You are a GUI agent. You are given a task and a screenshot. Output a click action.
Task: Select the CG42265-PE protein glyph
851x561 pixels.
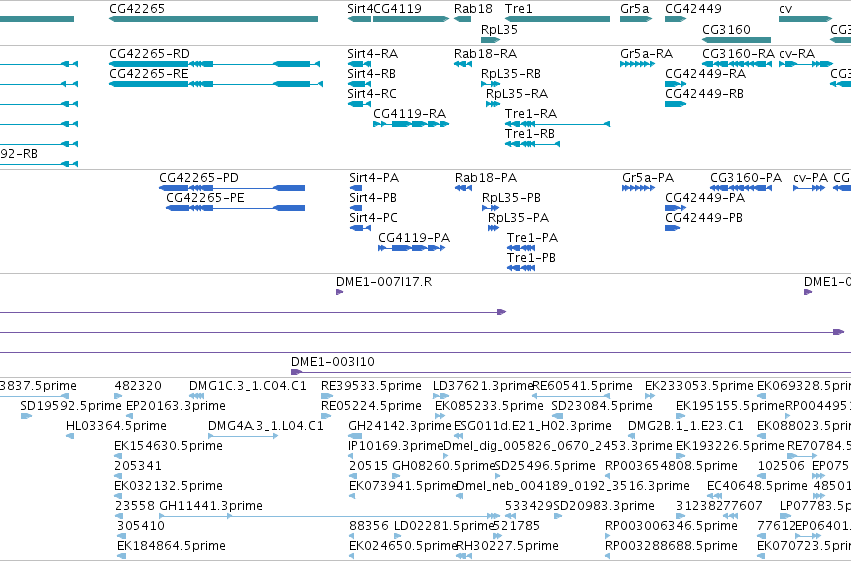coord(236,208)
